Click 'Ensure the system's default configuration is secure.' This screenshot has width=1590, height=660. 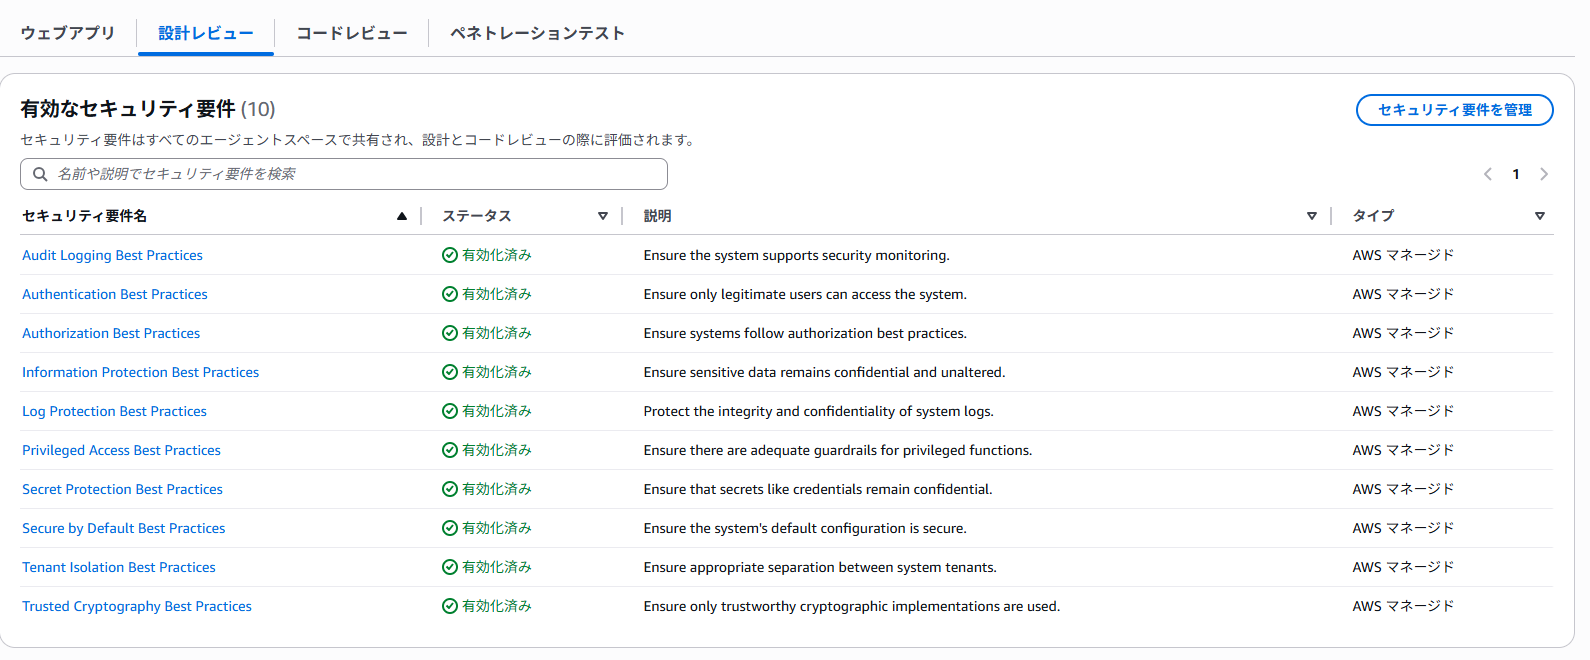coord(805,528)
